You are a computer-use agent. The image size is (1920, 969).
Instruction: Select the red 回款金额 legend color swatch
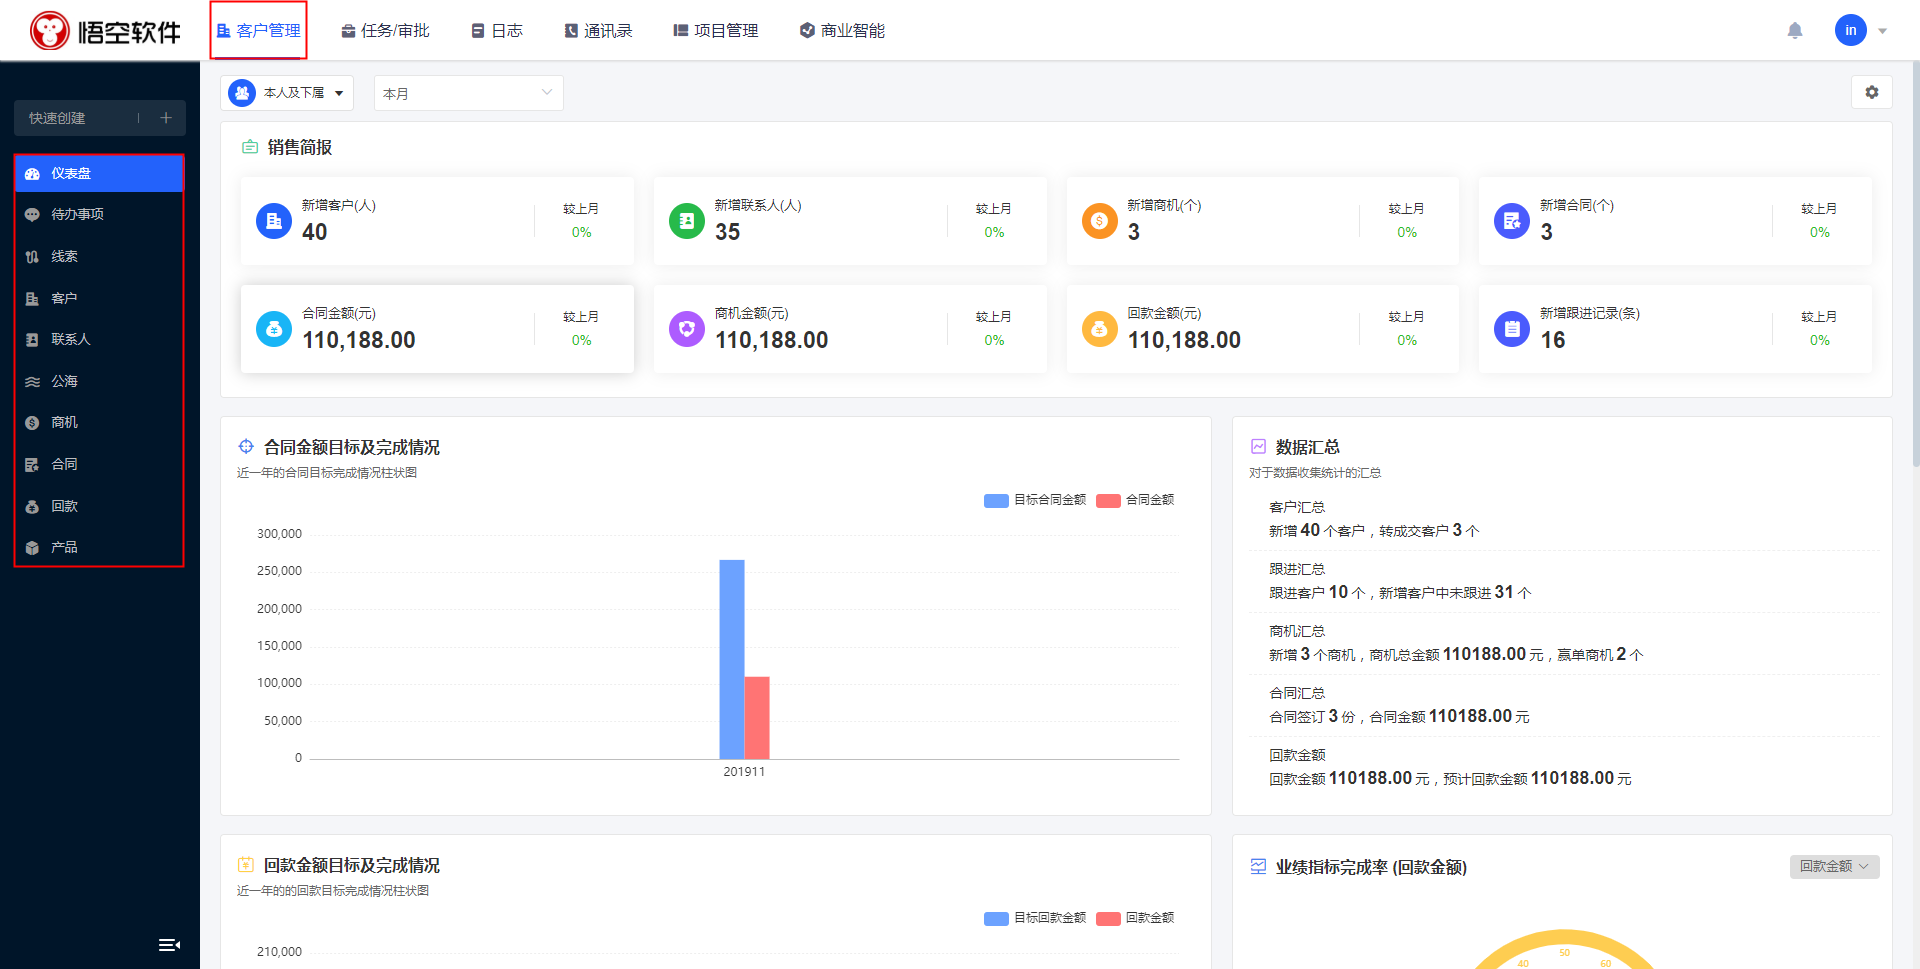(1108, 918)
